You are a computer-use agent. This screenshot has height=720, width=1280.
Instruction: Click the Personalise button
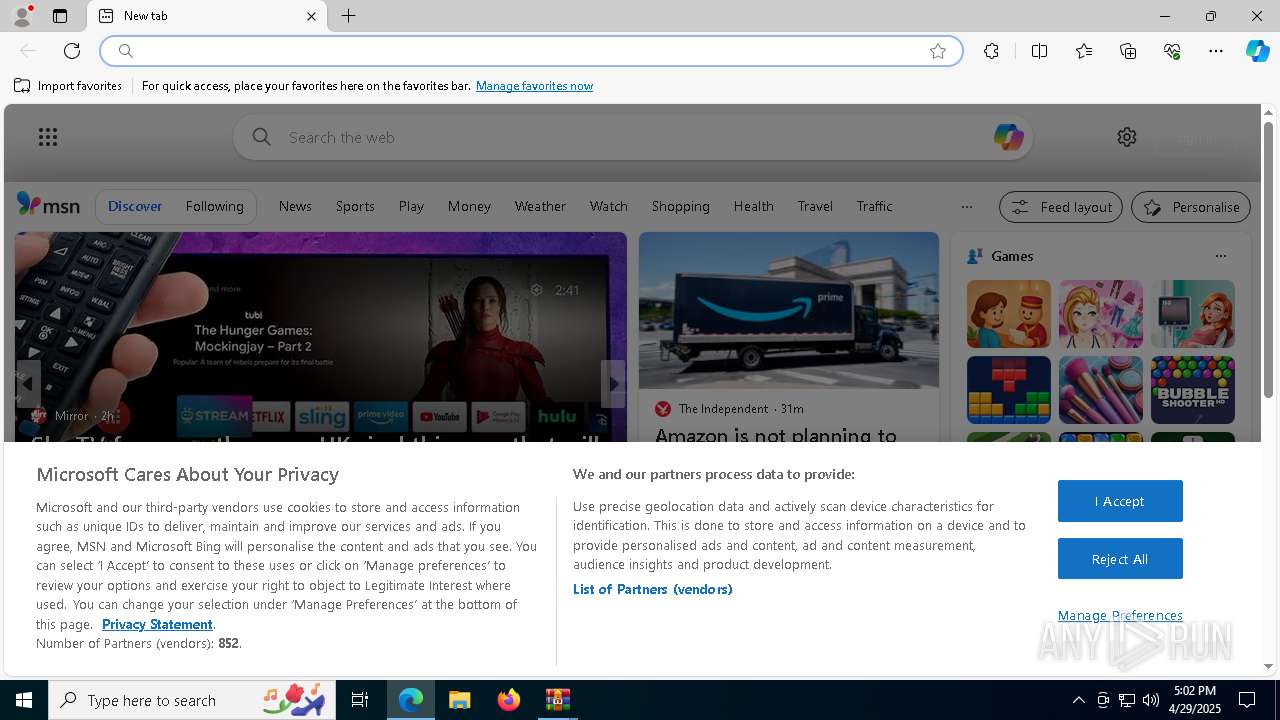click(x=1191, y=207)
